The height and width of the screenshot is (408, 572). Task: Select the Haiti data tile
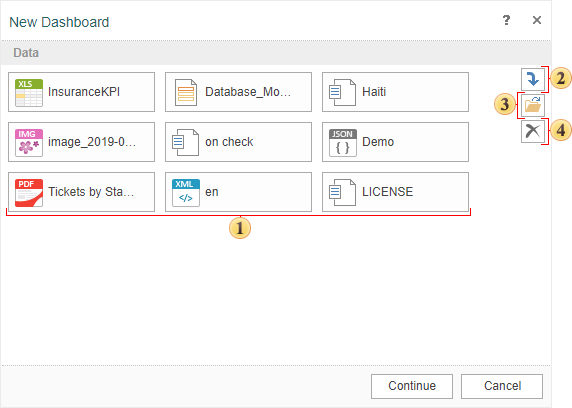click(395, 92)
